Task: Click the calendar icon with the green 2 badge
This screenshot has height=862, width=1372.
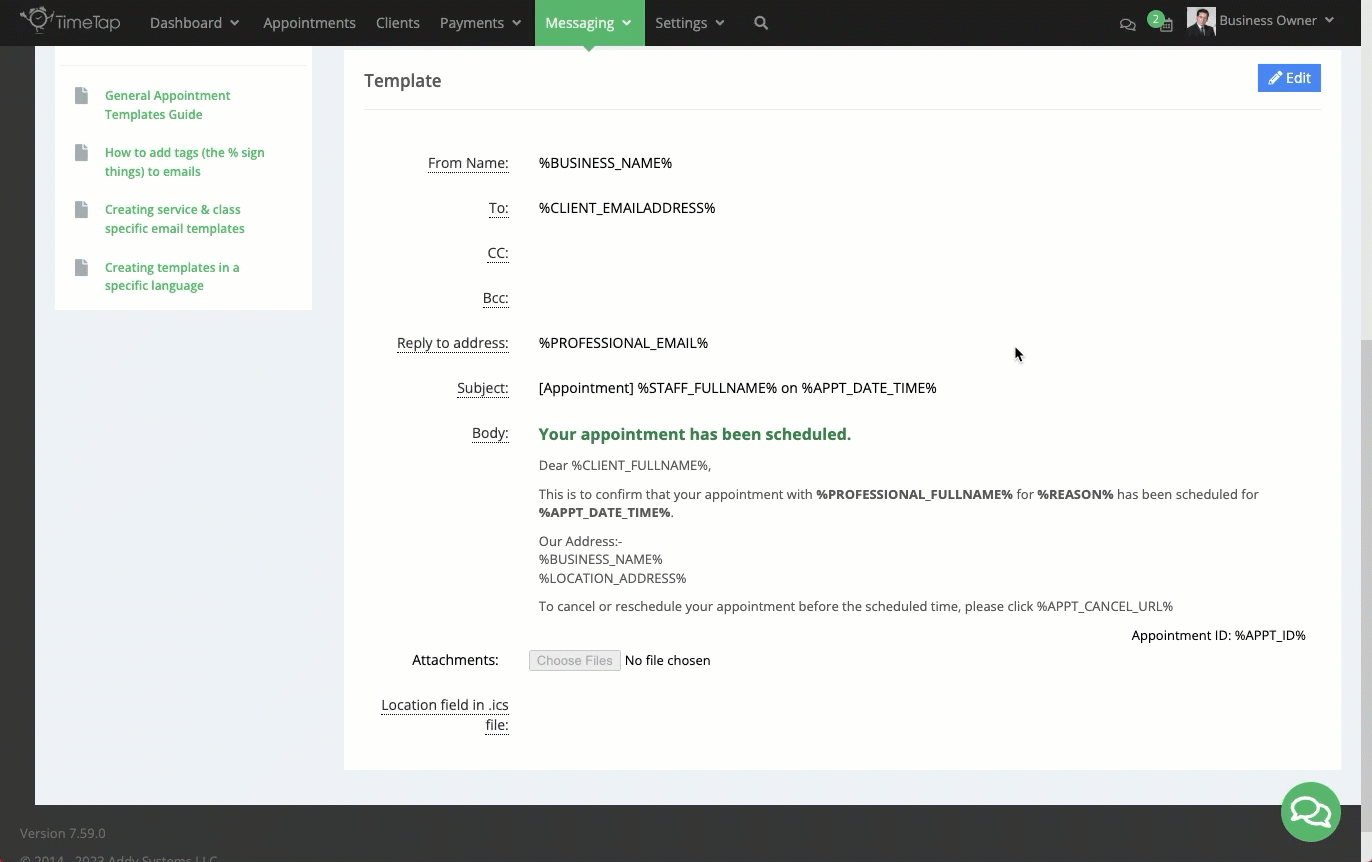Action: (x=1163, y=26)
